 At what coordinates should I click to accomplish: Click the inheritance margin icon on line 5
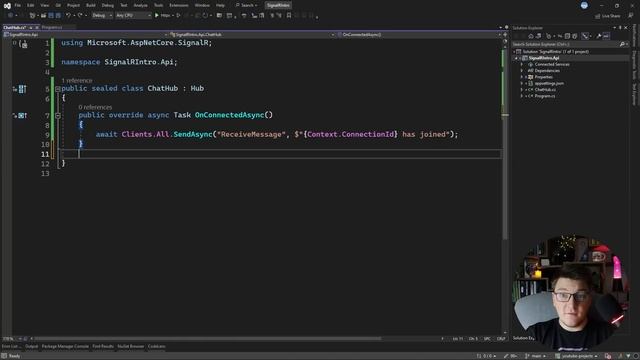pos(22,89)
